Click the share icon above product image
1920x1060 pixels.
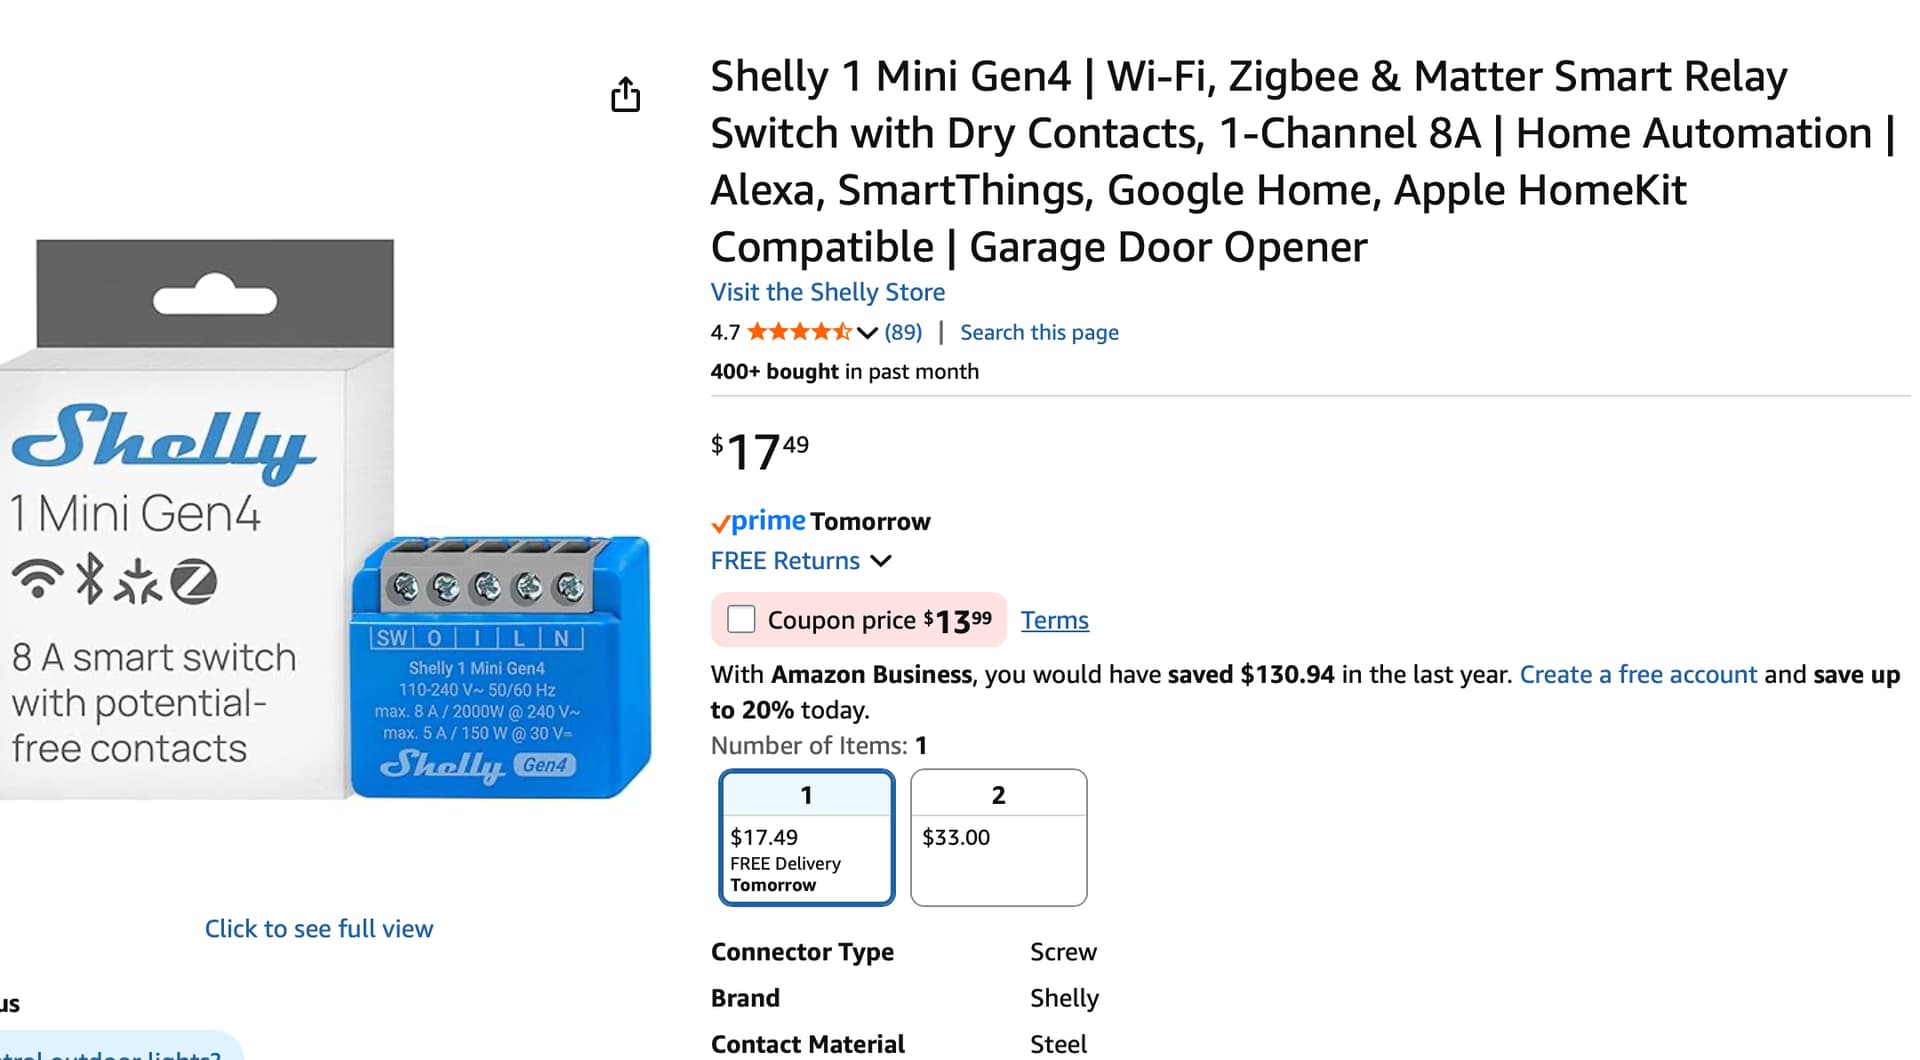(x=625, y=95)
